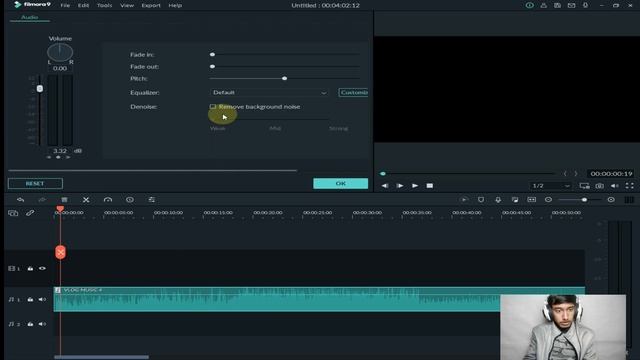
Task: Open the audio mixer icon
Action: [515, 200]
